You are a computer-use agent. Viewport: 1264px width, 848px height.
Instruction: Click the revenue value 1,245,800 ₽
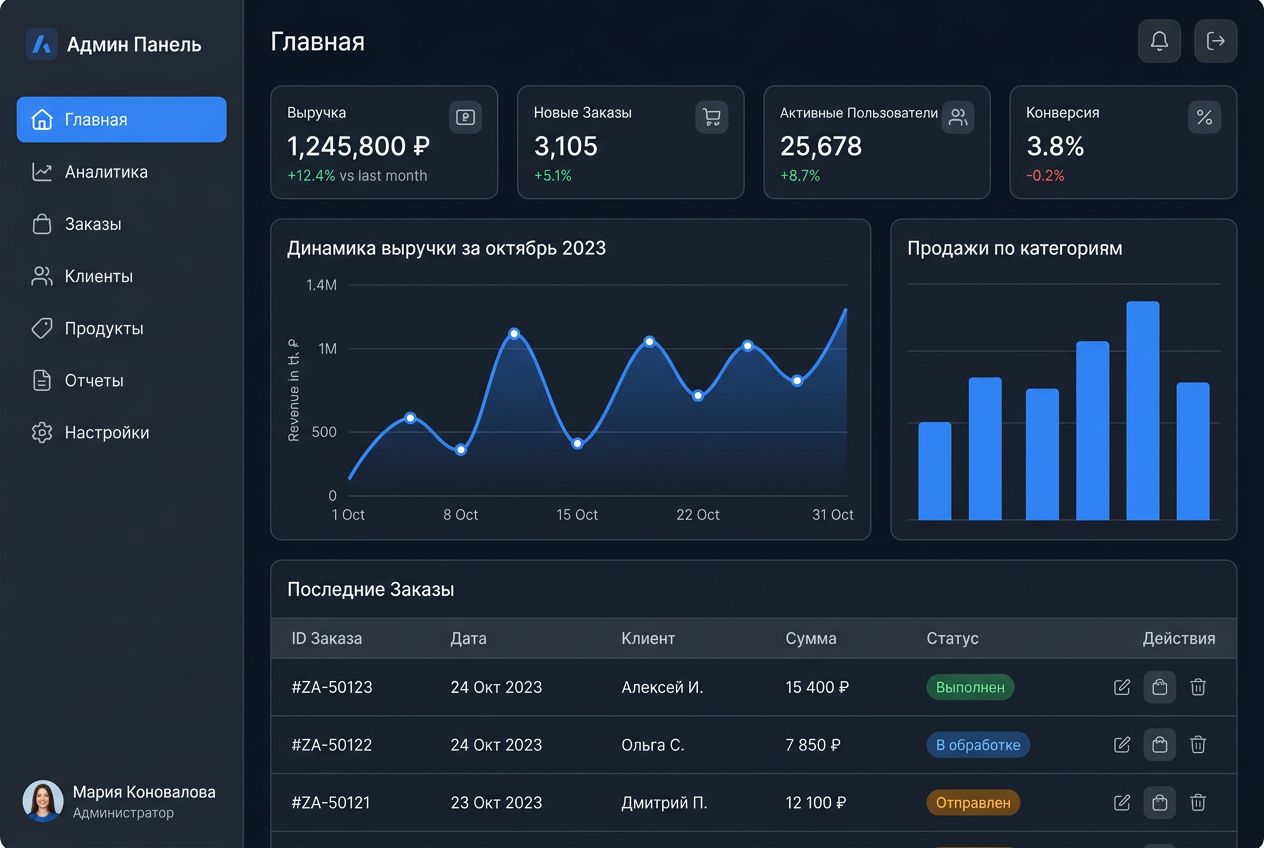[358, 146]
